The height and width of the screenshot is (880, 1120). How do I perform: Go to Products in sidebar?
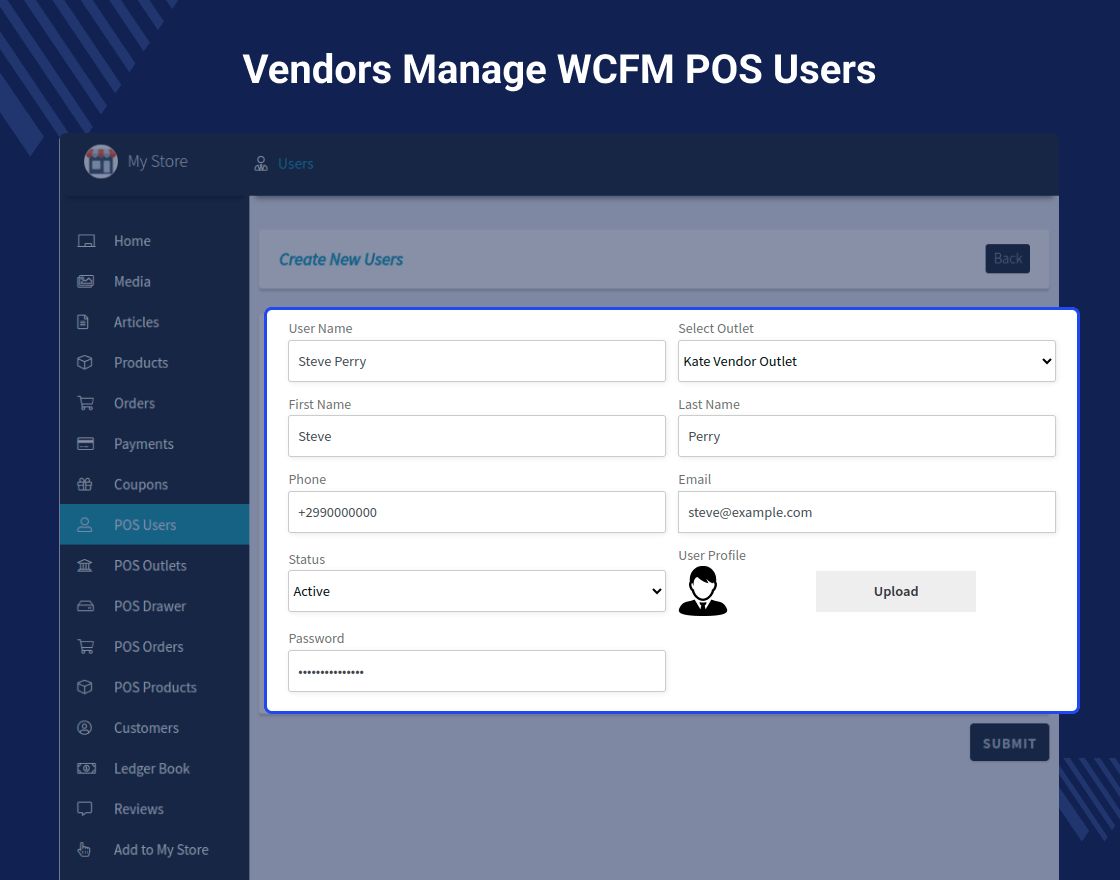155,362
